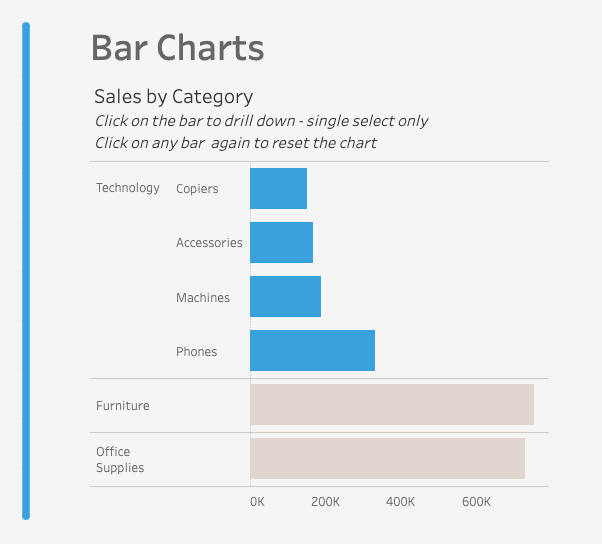Click the Office Supplies category label
Viewport: 602px width, 544px height.
(120, 460)
